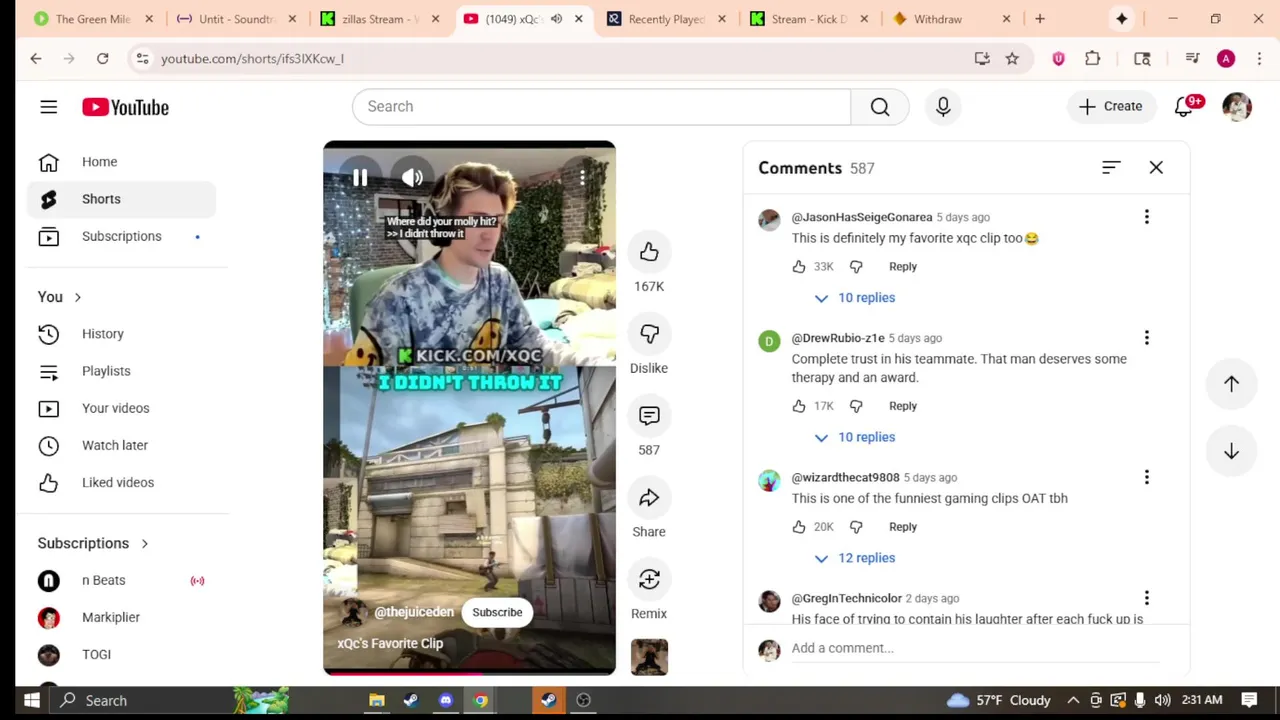Open options menu for GregInTechnicolor's comment
The height and width of the screenshot is (720, 1280).
tap(1147, 598)
